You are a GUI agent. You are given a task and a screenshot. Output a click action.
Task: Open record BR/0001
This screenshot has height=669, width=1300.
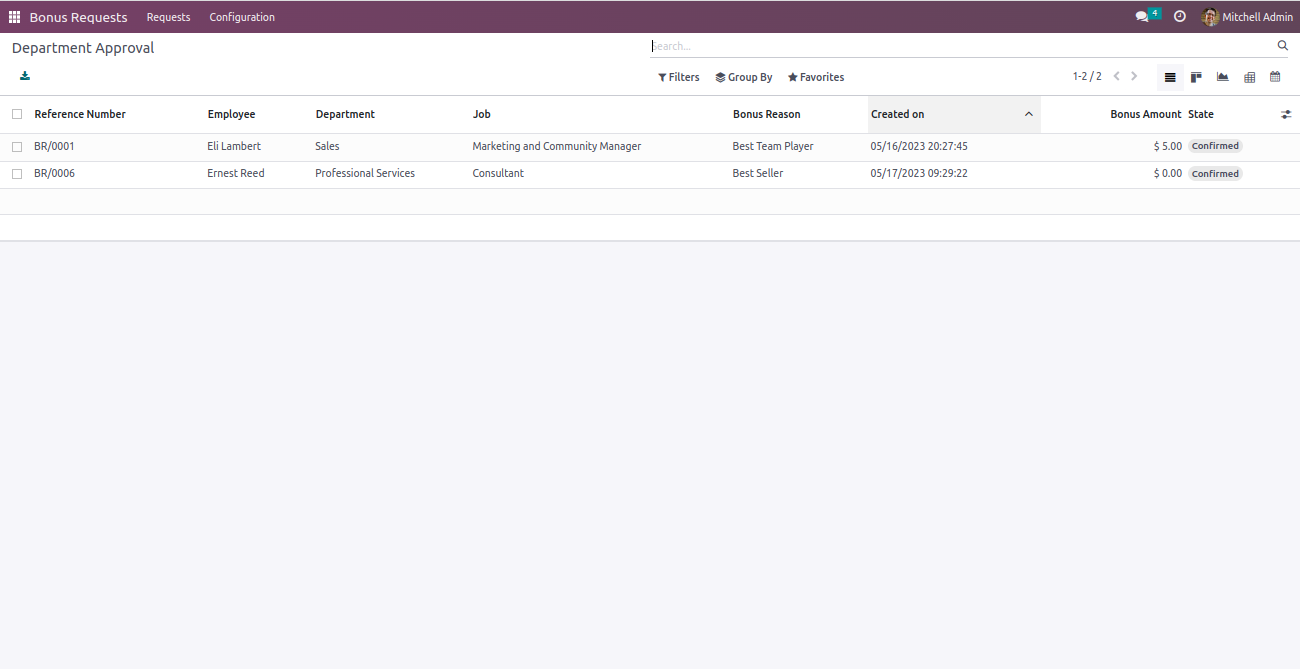click(x=54, y=146)
